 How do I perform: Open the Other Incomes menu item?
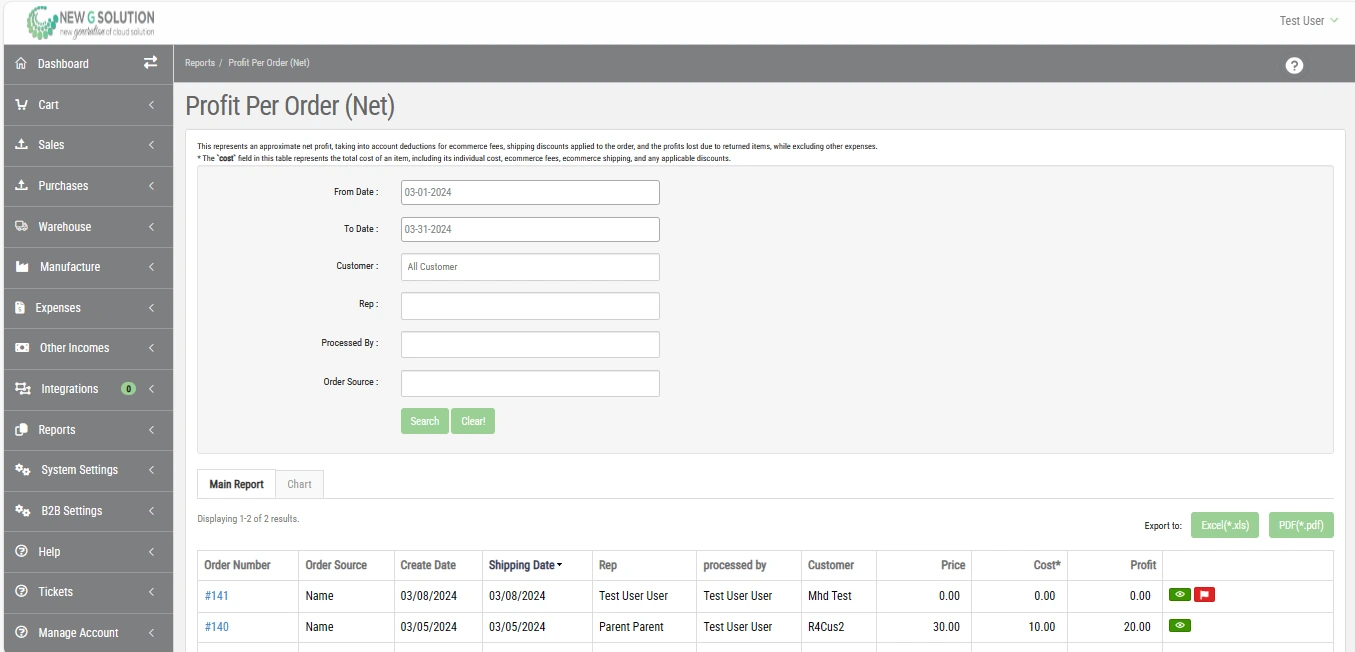coord(88,348)
